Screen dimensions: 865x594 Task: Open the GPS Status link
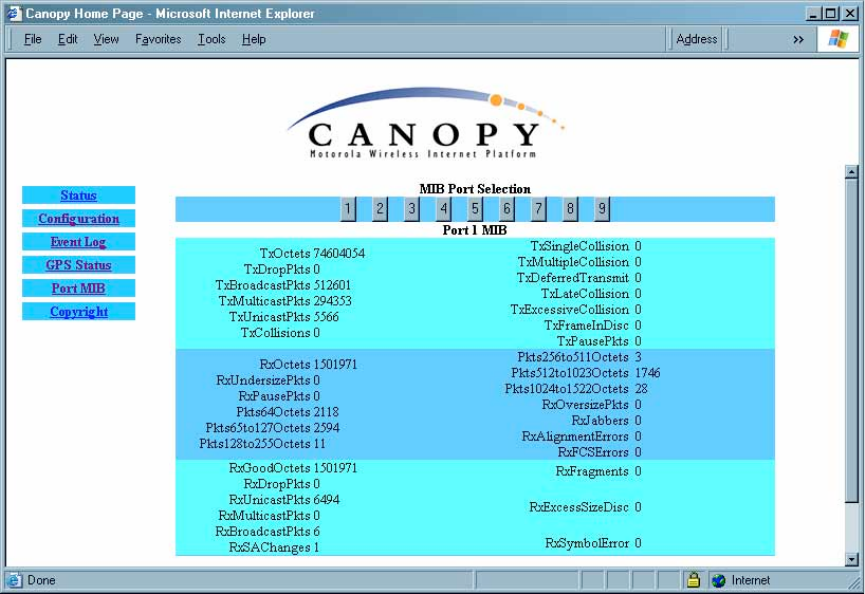click(78, 265)
